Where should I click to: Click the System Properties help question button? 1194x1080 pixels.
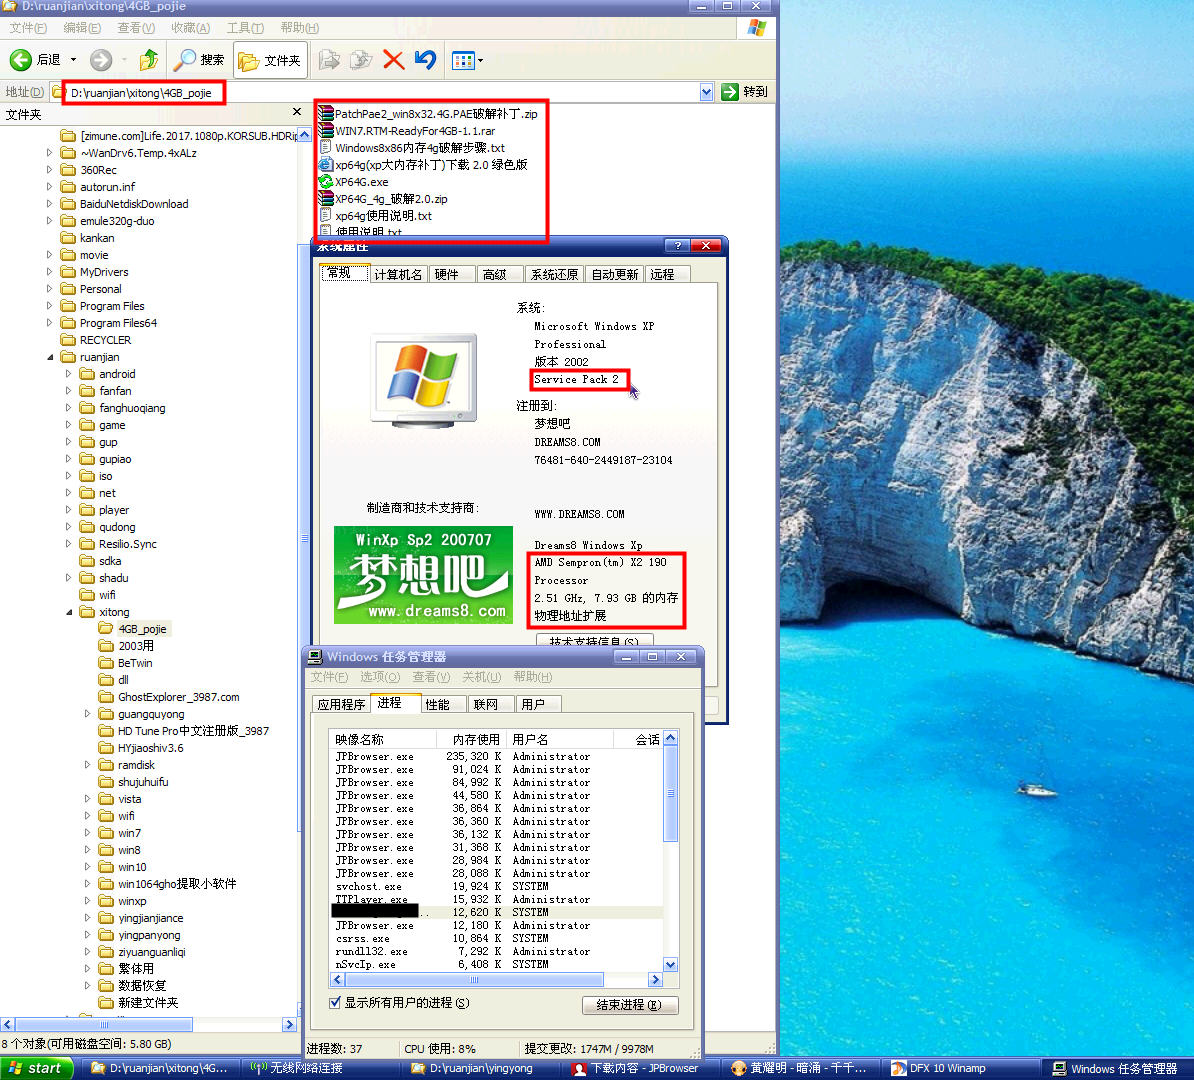tap(677, 245)
